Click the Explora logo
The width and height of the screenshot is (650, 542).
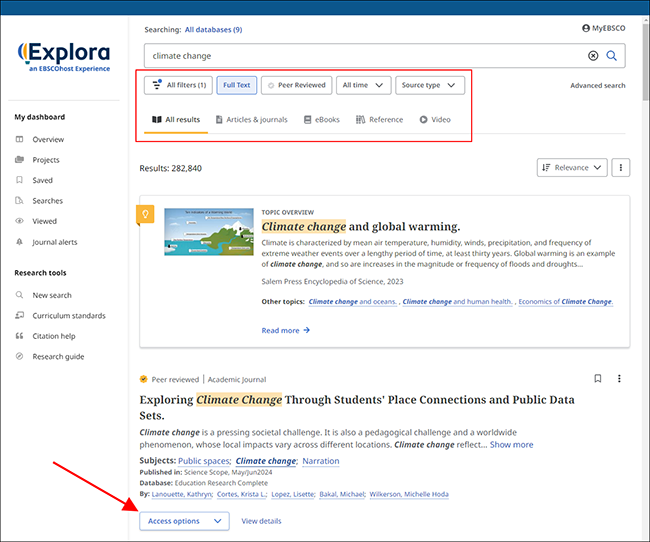(64, 57)
